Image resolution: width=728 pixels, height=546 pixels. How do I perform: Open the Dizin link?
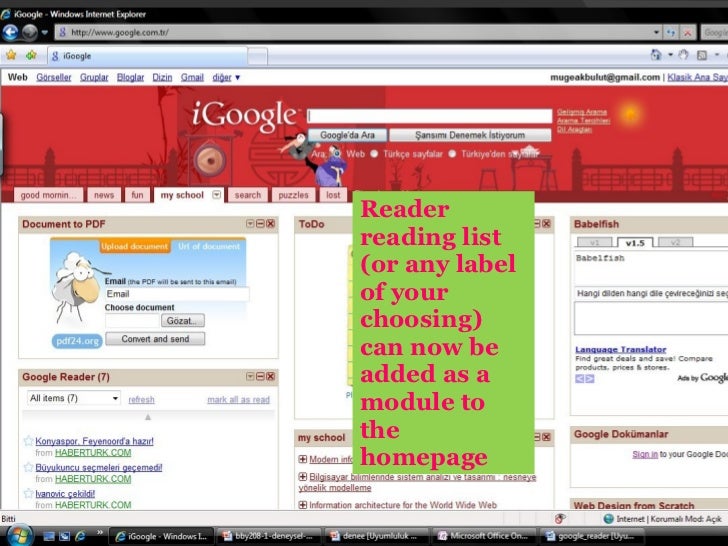162,78
